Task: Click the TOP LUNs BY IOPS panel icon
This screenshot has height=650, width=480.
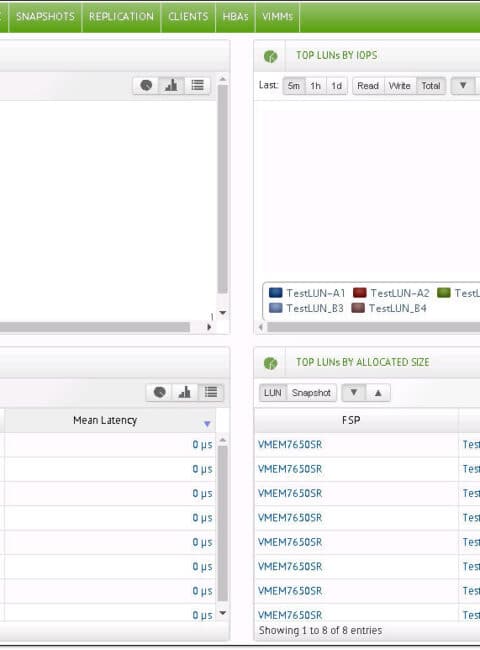Action: [270, 56]
